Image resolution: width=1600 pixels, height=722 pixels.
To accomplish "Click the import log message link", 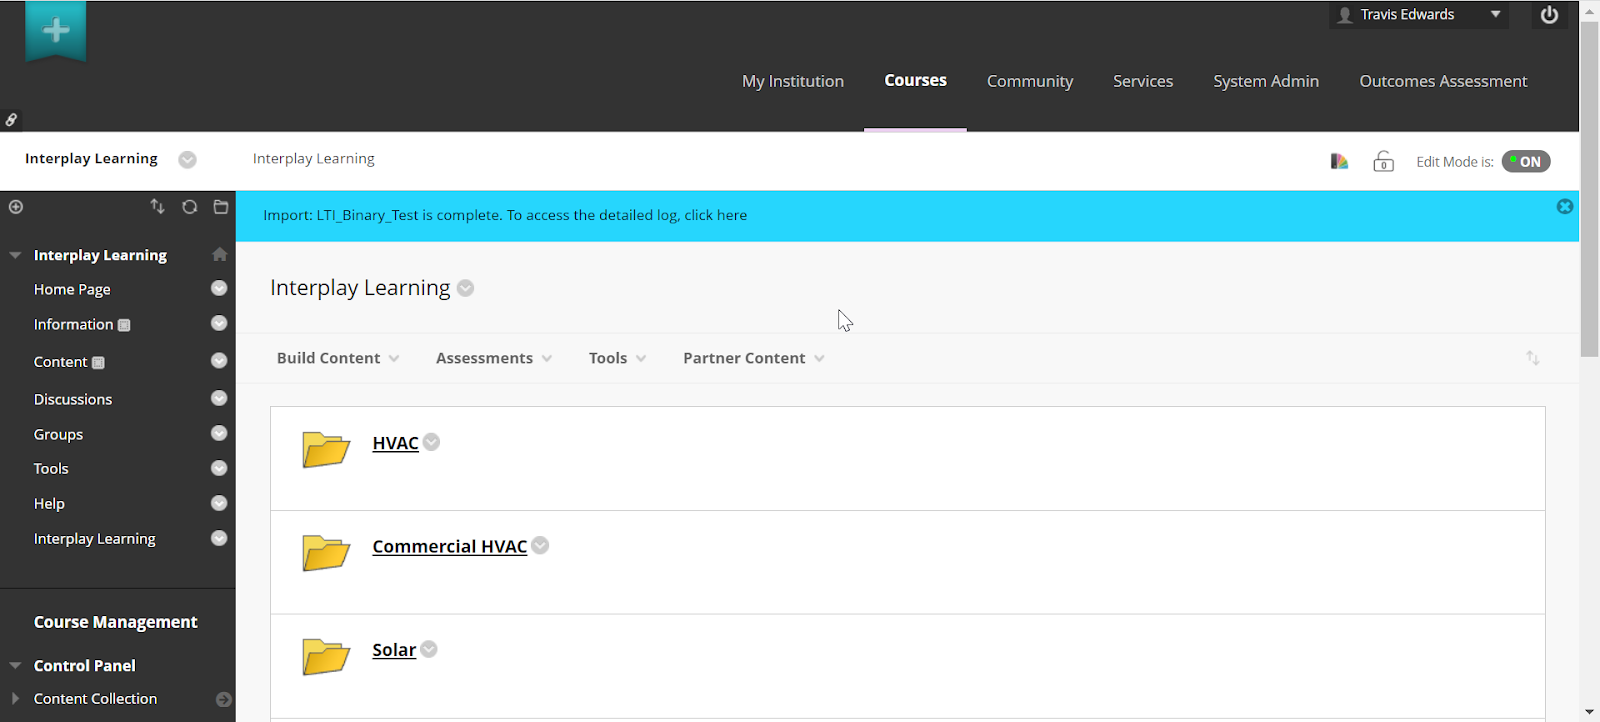I will click(715, 215).
